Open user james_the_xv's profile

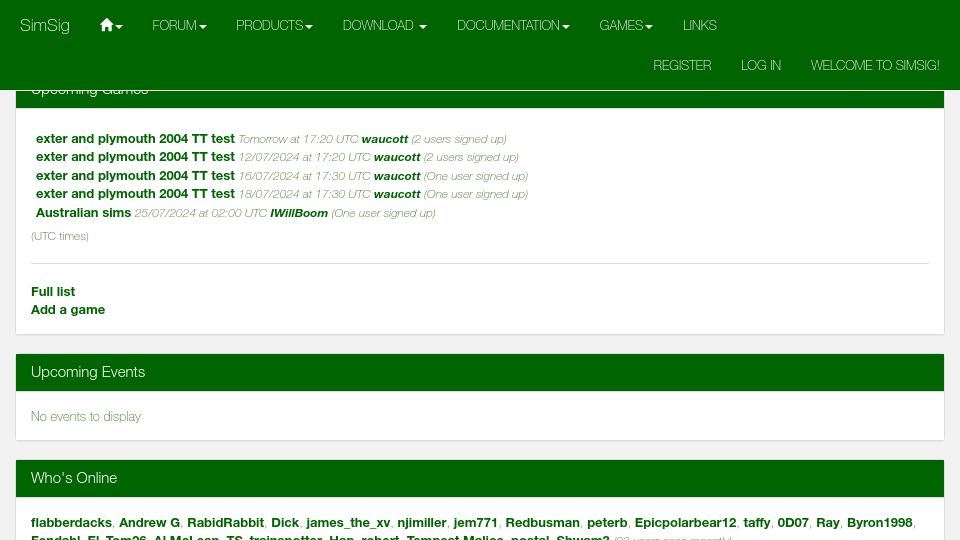point(348,523)
